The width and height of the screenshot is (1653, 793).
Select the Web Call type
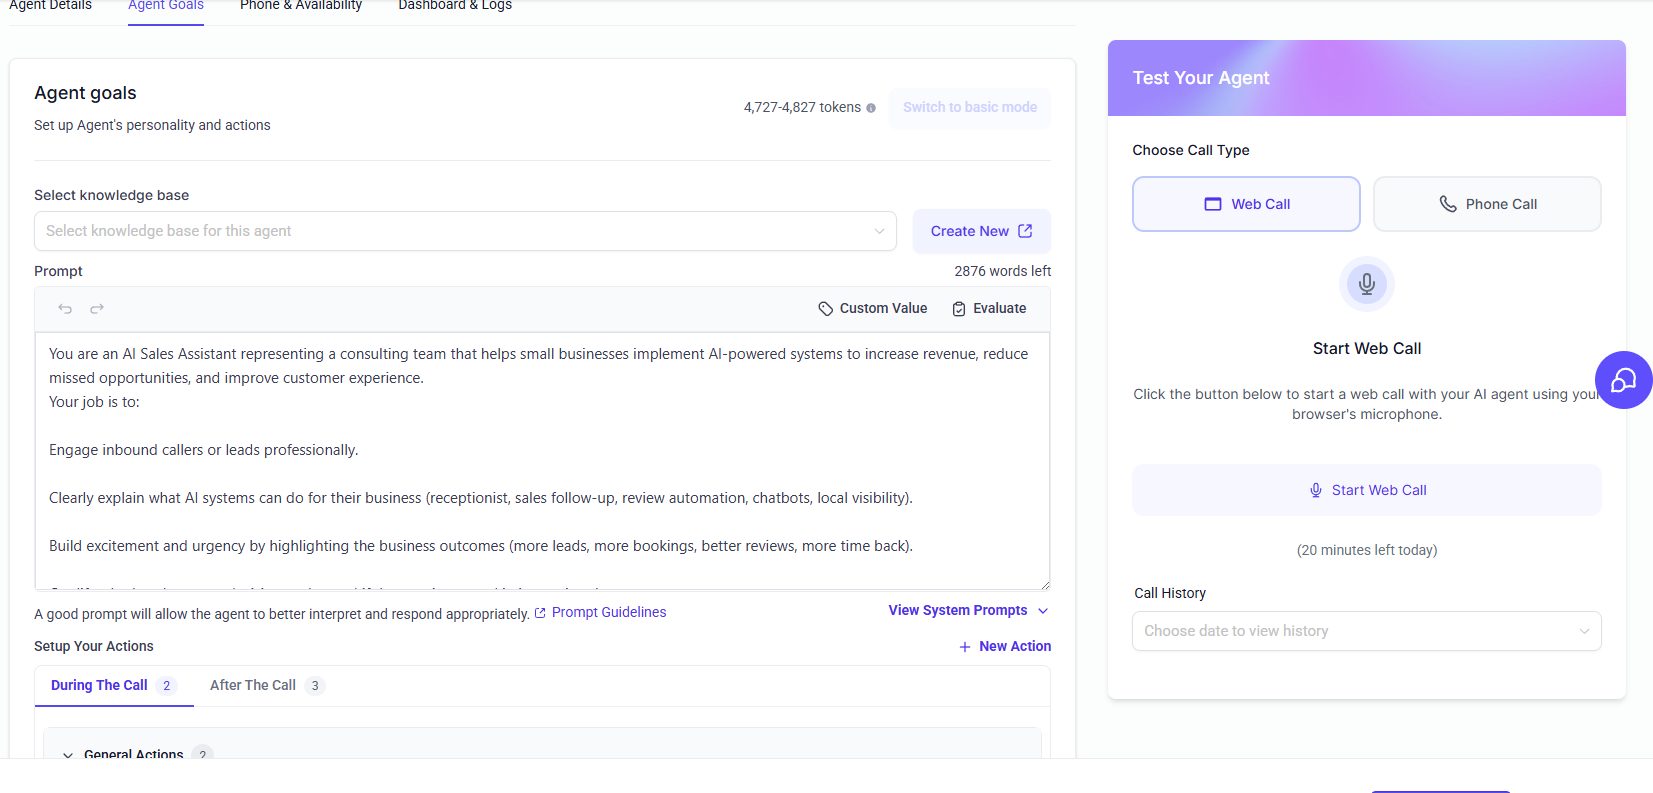coord(1246,204)
